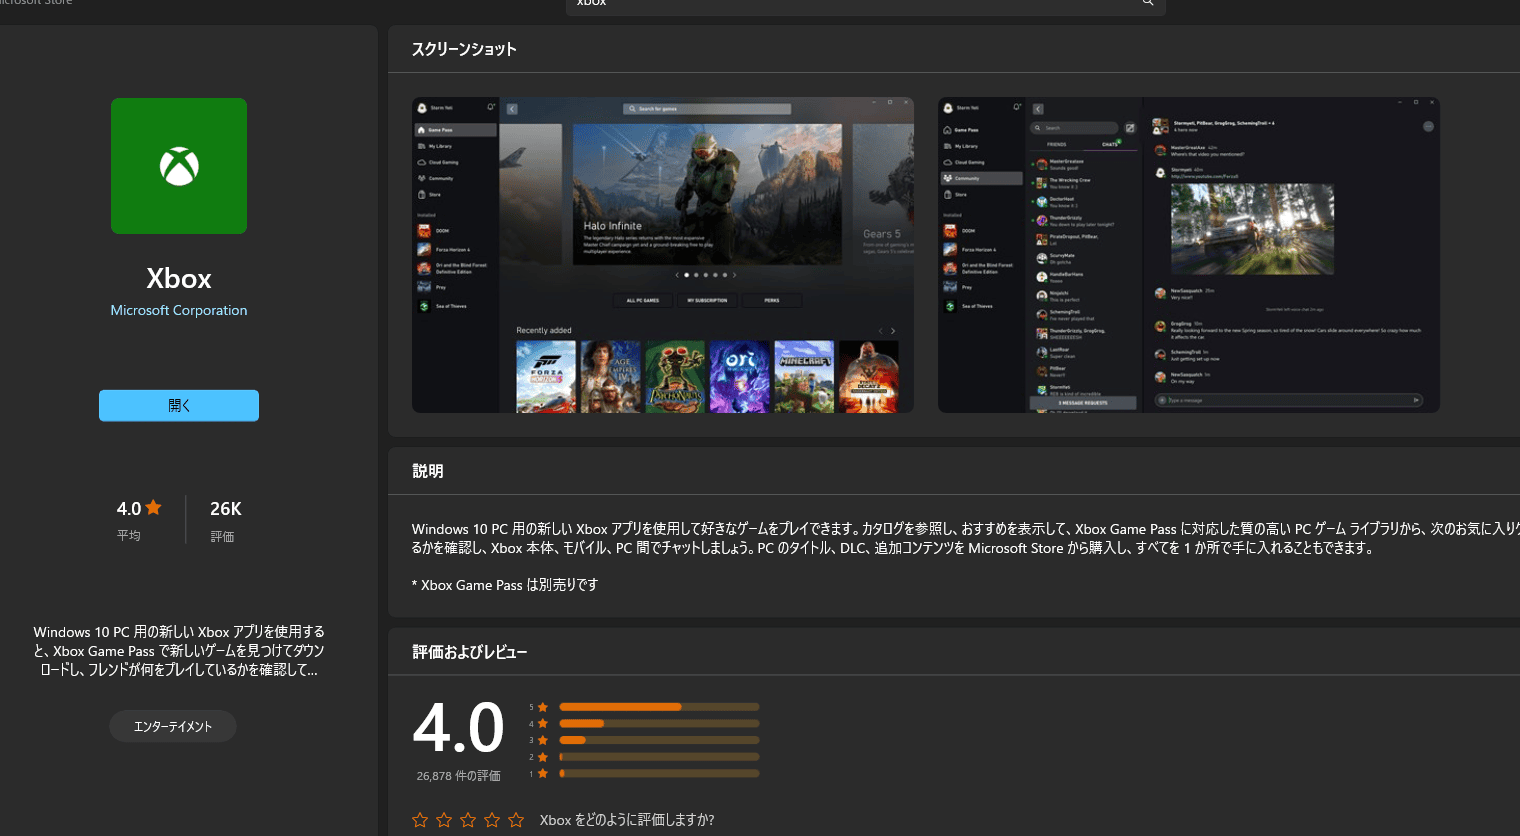Click the 4-star rating distribution bar
The height and width of the screenshot is (836, 1520).
click(x=659, y=723)
